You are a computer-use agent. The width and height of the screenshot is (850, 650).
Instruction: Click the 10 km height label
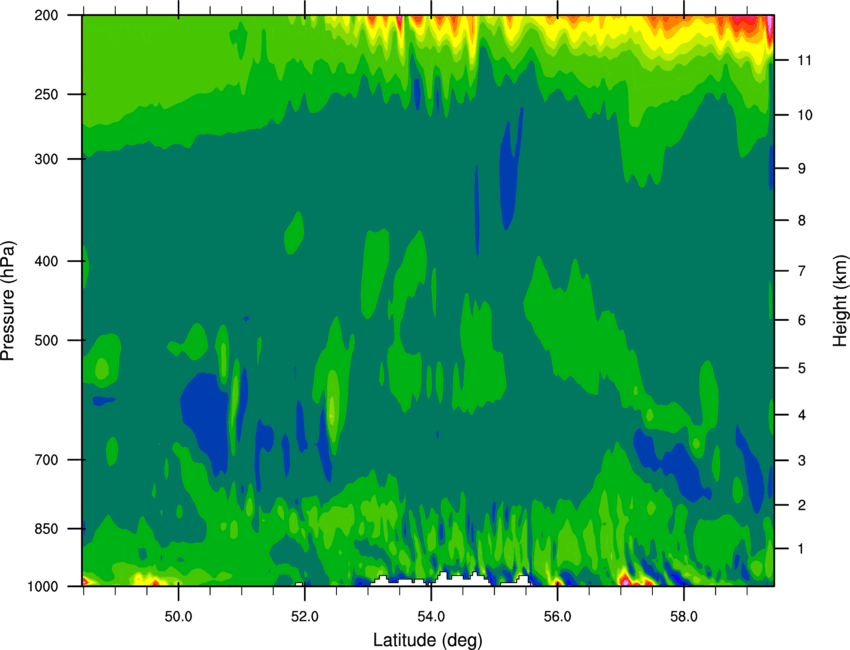804,115
